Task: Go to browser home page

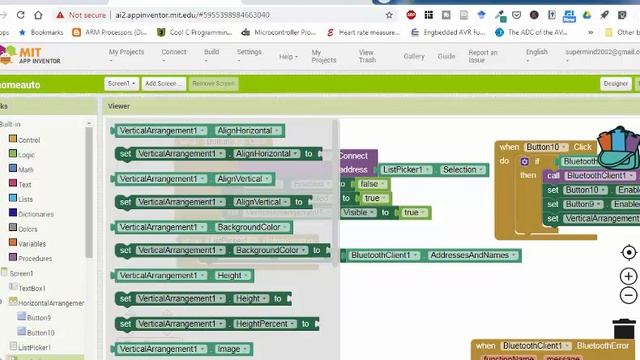Action: [38, 15]
